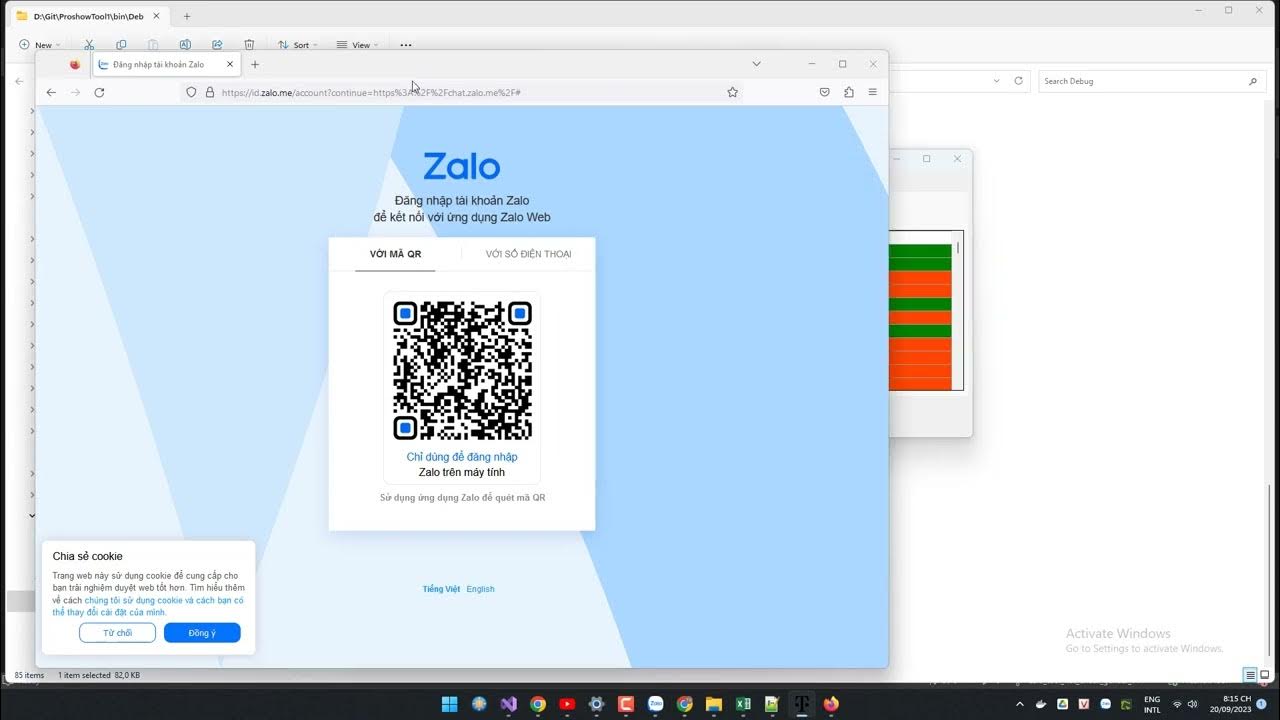Reload the Zalo login page
Image resolution: width=1280 pixels, height=720 pixels.
click(x=99, y=92)
